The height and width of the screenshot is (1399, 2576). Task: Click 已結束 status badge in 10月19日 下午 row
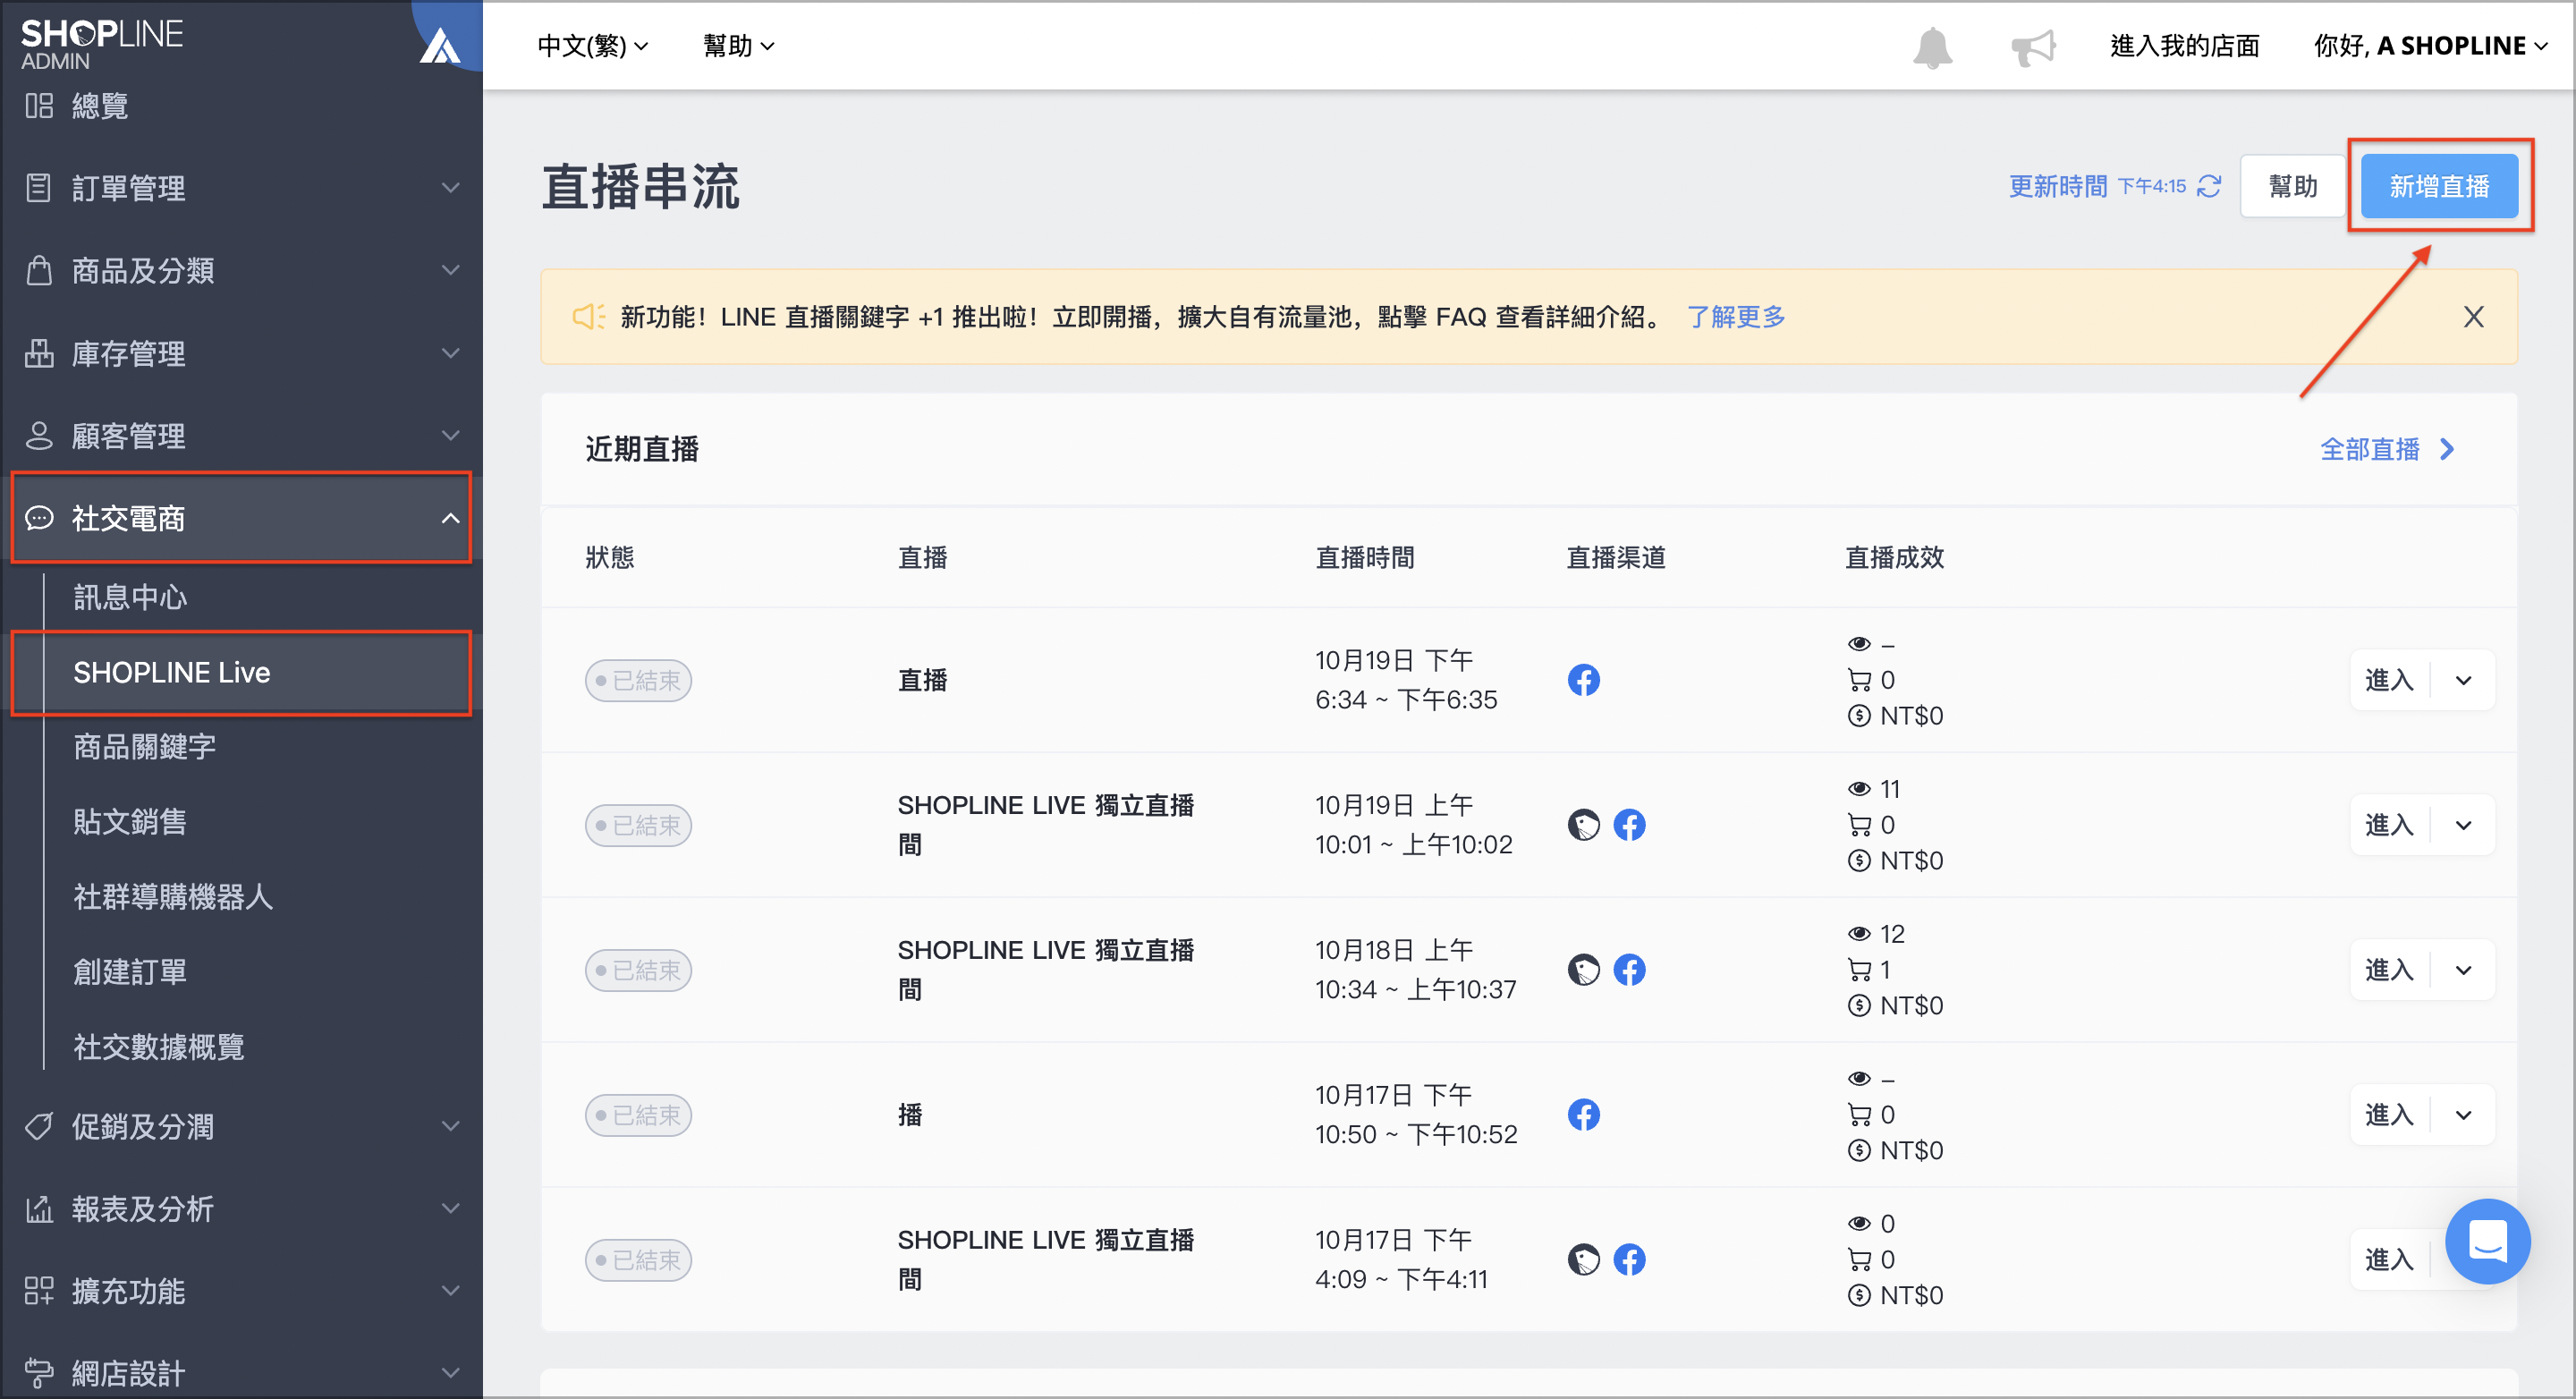point(638,681)
